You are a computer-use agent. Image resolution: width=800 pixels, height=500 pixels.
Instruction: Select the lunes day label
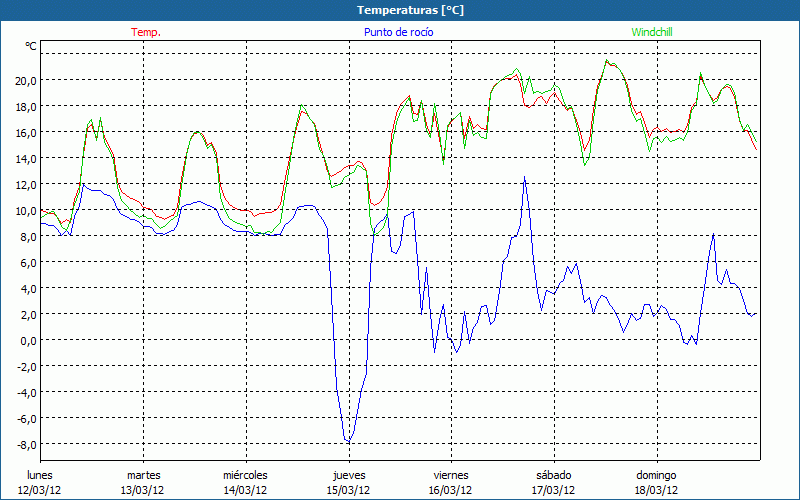40,475
